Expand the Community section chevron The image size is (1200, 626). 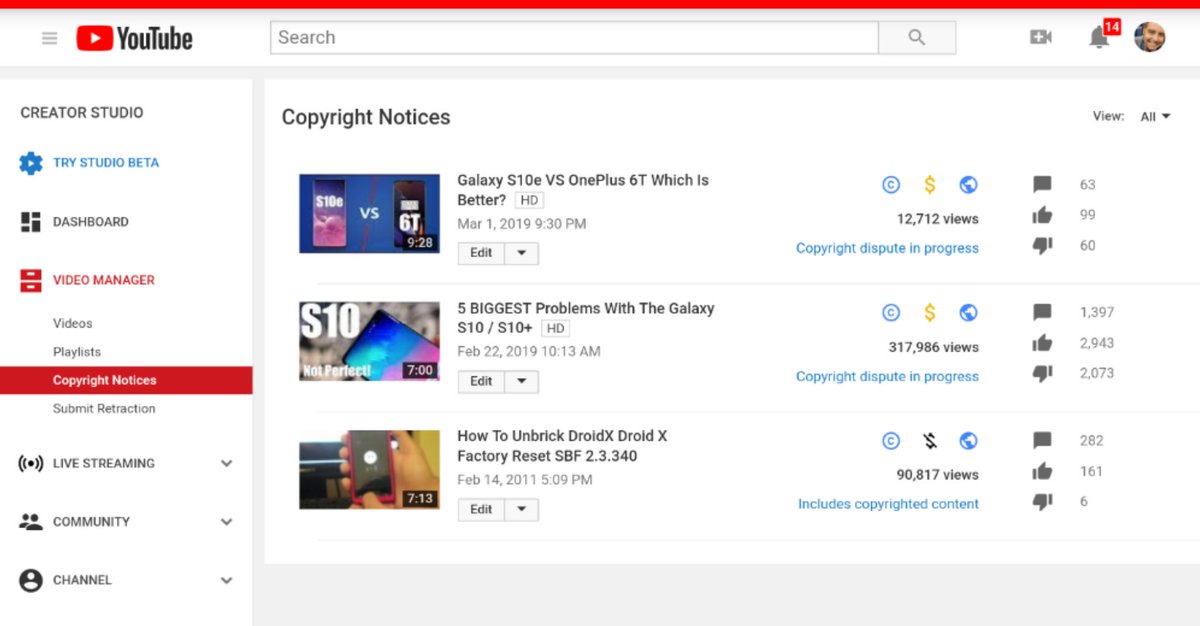click(x=227, y=522)
